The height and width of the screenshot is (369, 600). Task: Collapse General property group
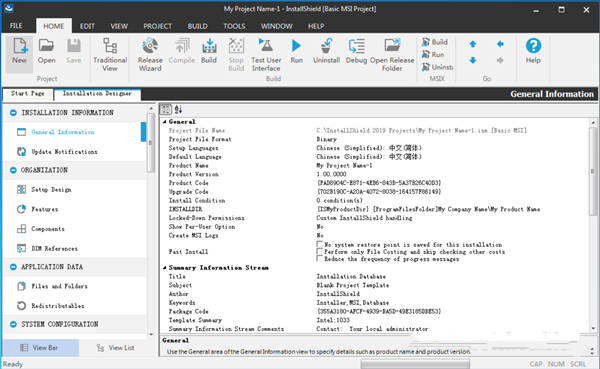click(165, 122)
